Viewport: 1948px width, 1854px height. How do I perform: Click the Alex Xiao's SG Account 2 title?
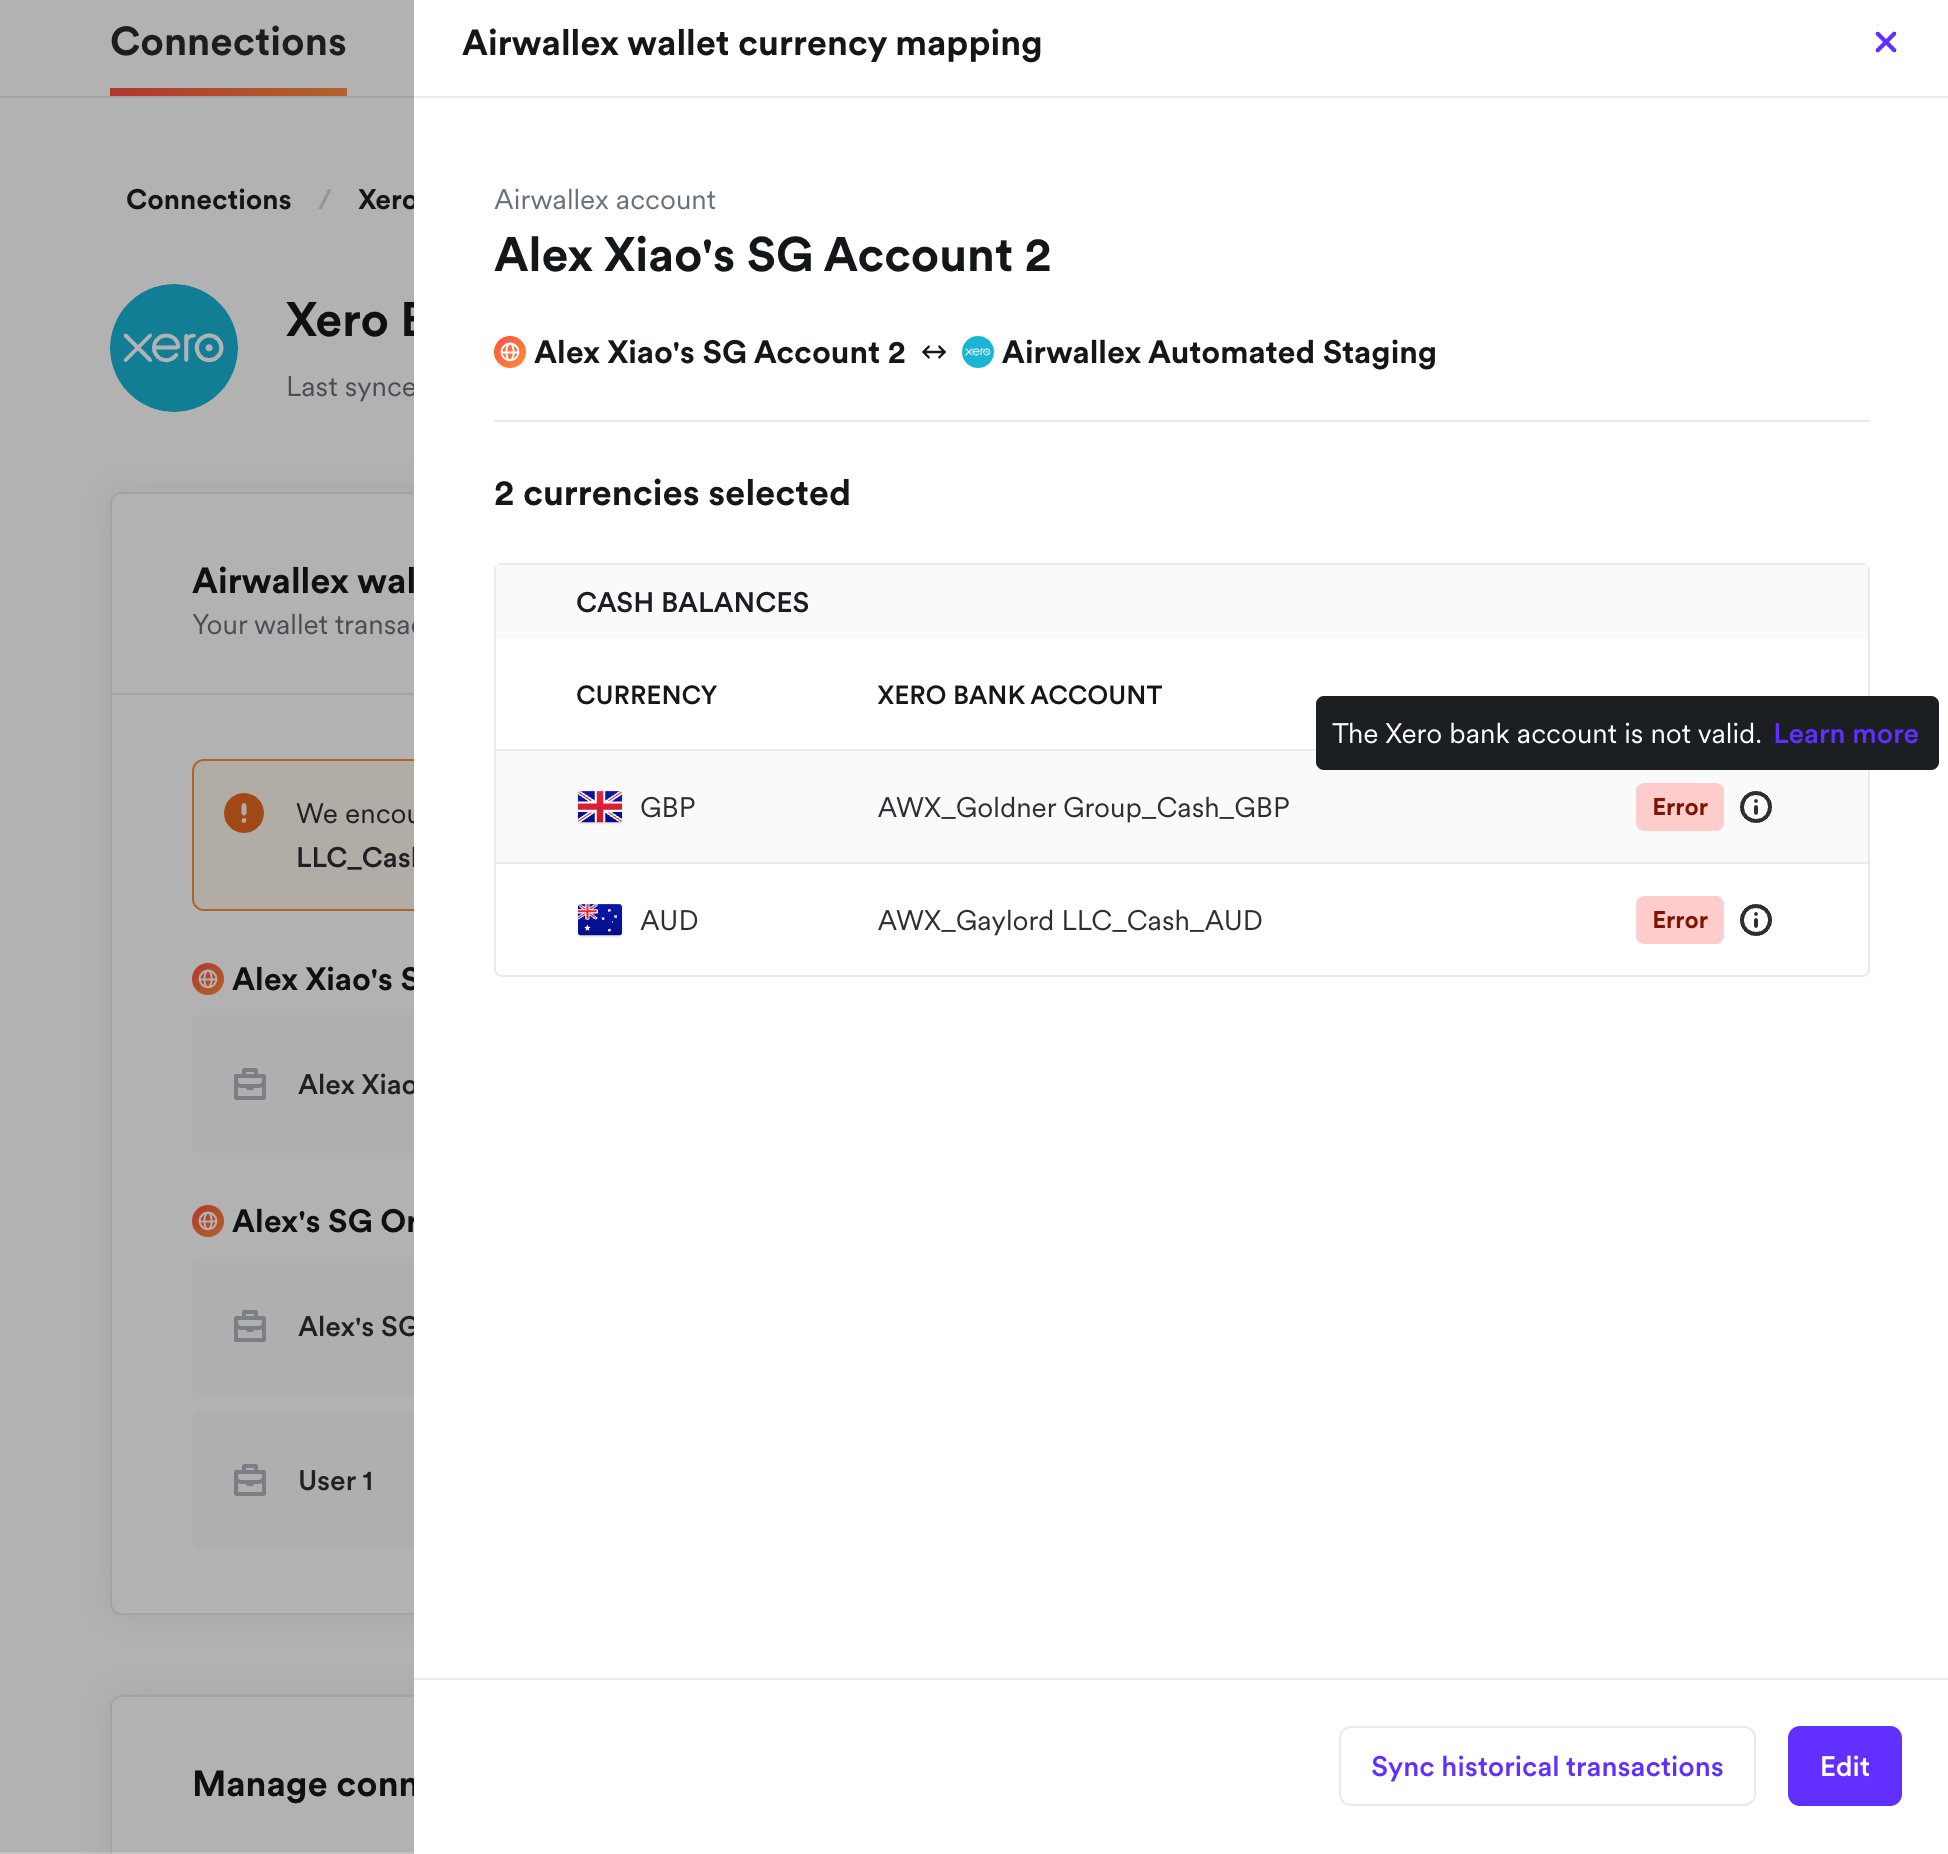tap(772, 255)
